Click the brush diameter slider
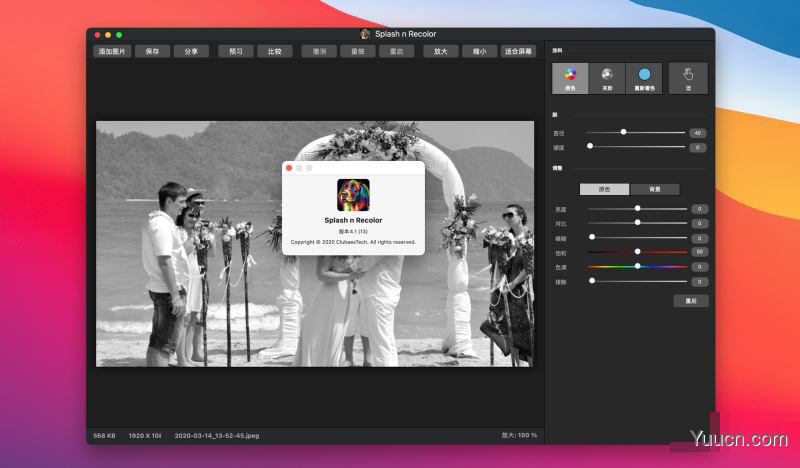Image resolution: width=800 pixels, height=468 pixels. (636, 132)
